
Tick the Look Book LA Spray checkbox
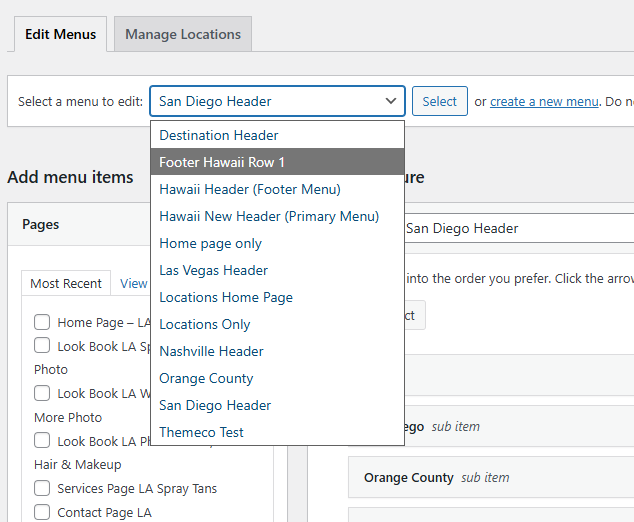[x=42, y=345]
